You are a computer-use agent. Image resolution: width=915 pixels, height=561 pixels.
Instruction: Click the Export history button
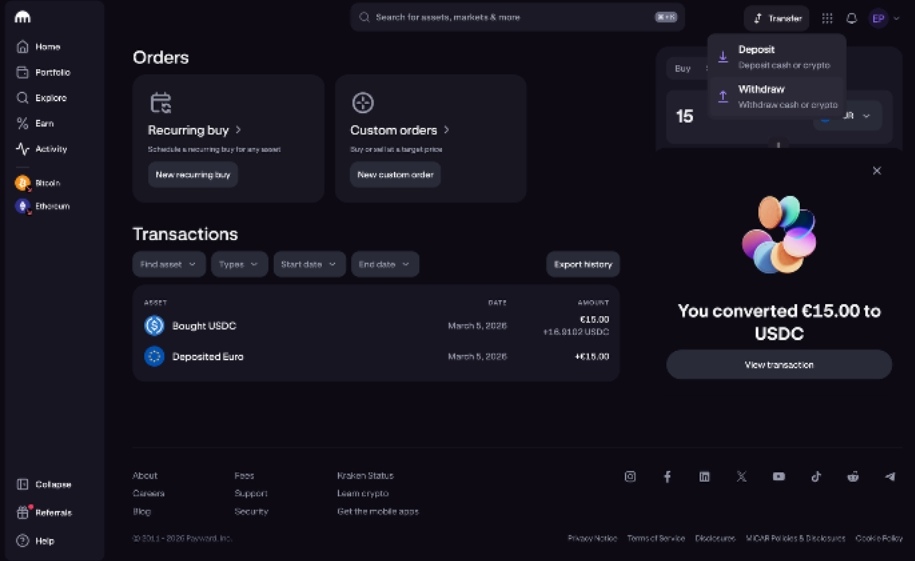click(583, 264)
